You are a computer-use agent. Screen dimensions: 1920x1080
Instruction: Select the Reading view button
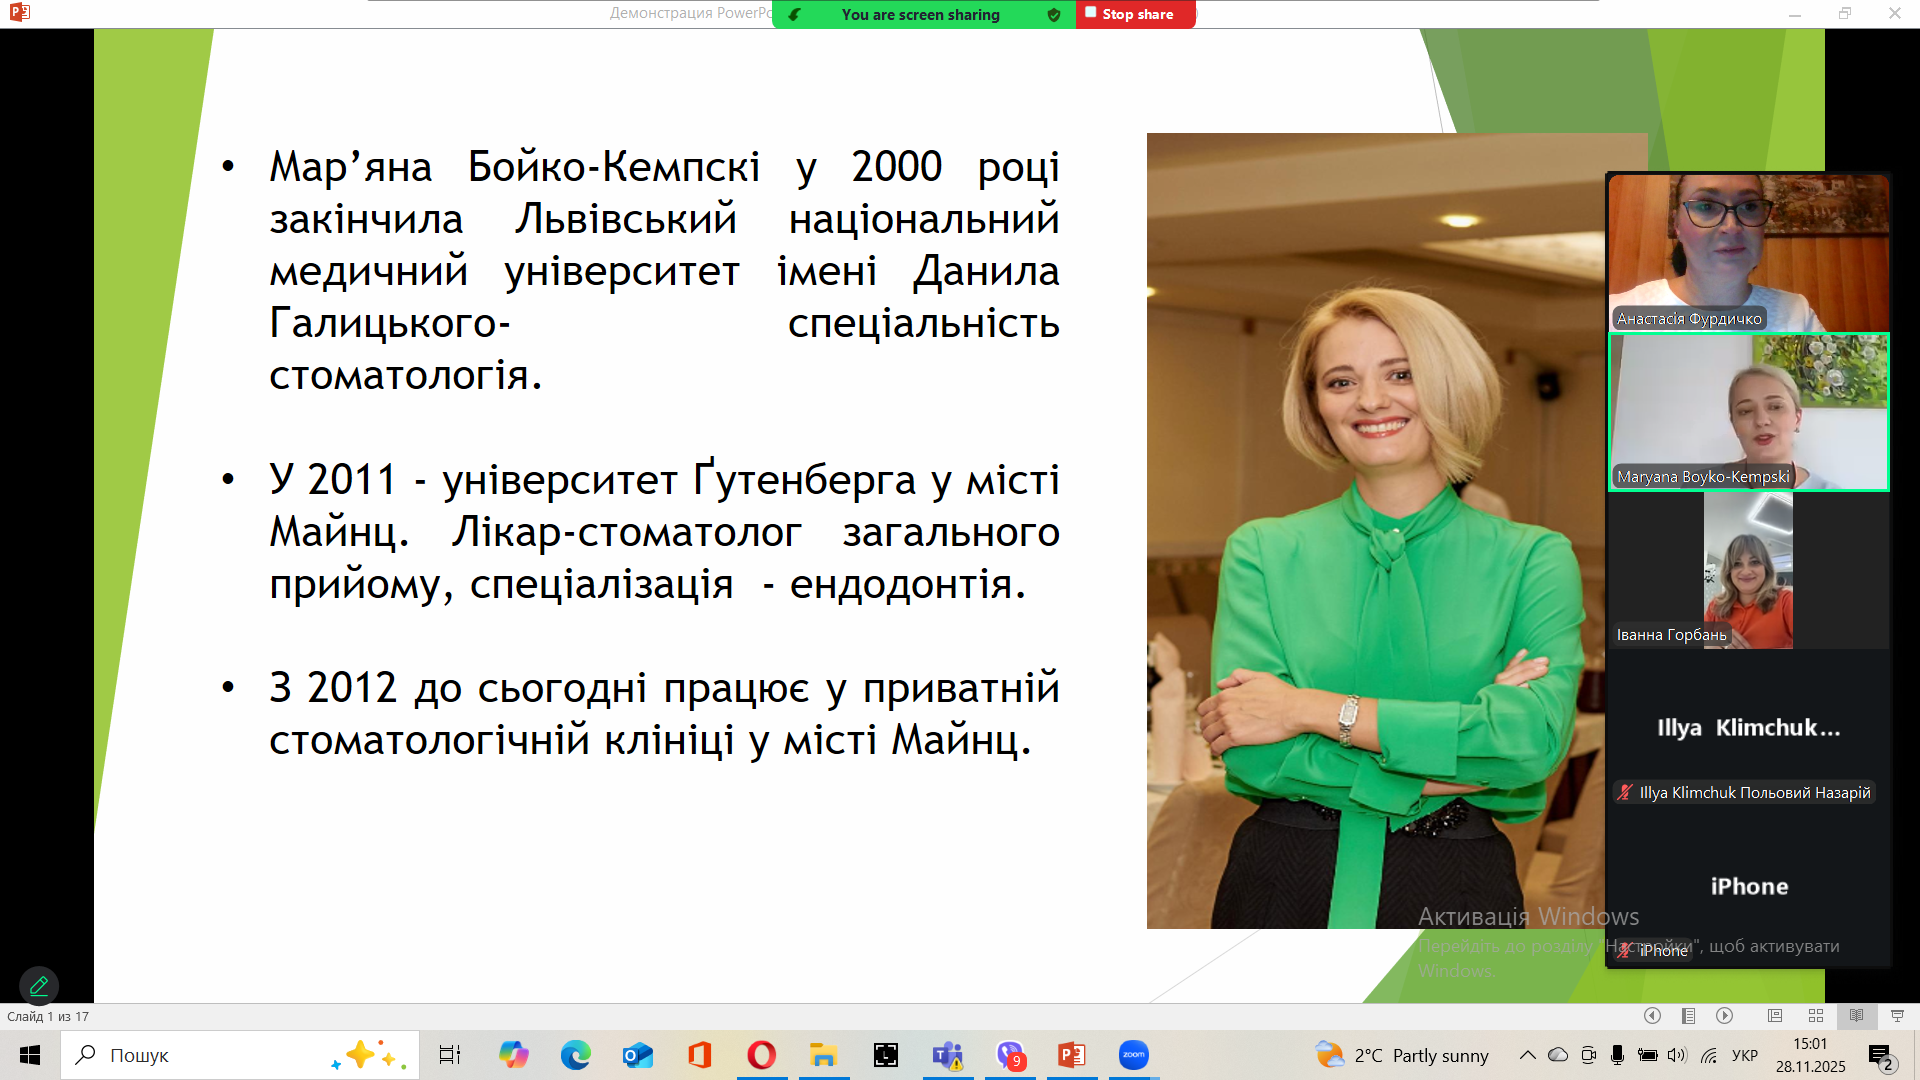click(x=1856, y=1016)
